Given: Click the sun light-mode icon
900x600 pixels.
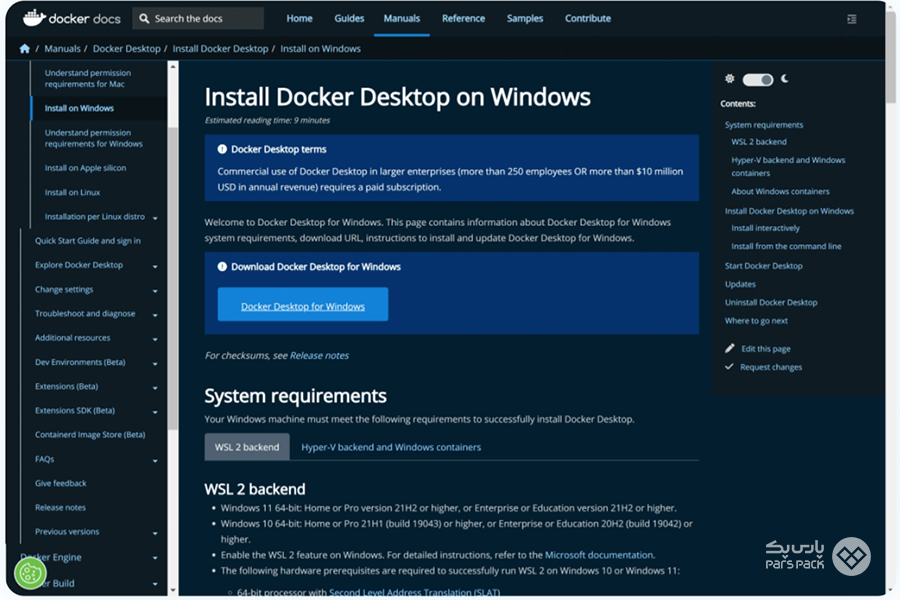Looking at the screenshot, I should point(730,79).
